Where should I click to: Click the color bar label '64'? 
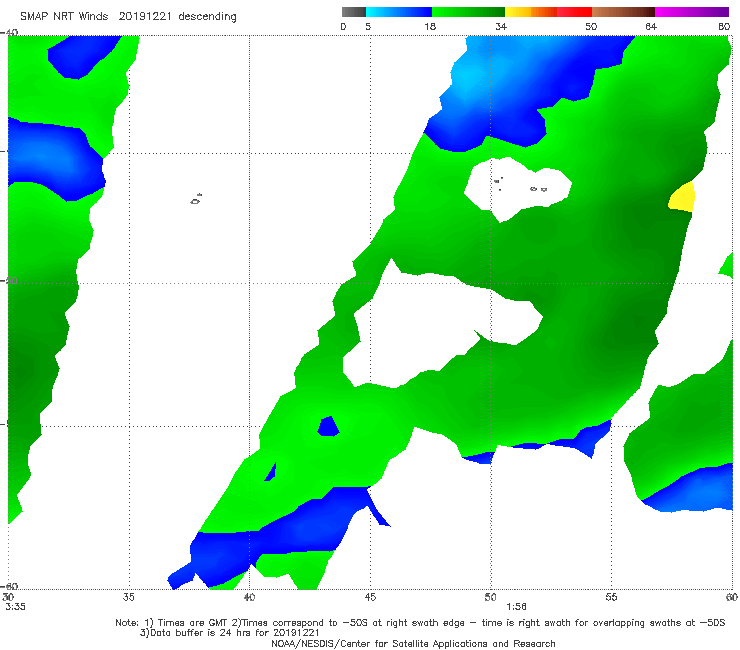coord(651,27)
